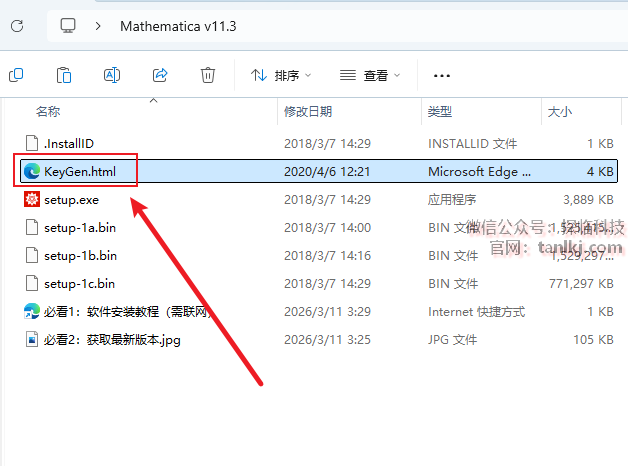Screen dimensions: 628x466
Task: Click the 应用程序 type cell
Action: click(x=452, y=199)
